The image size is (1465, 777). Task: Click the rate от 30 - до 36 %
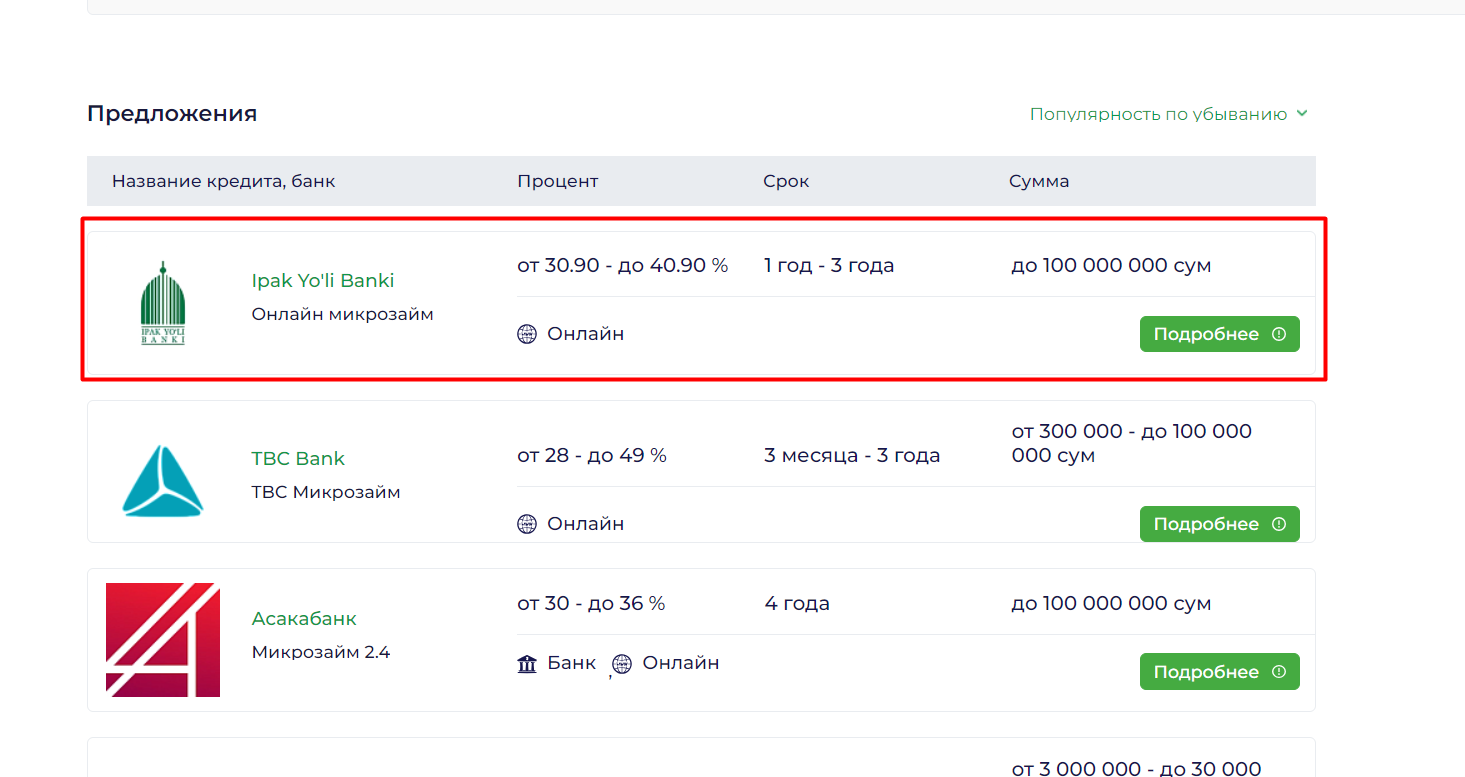591,604
